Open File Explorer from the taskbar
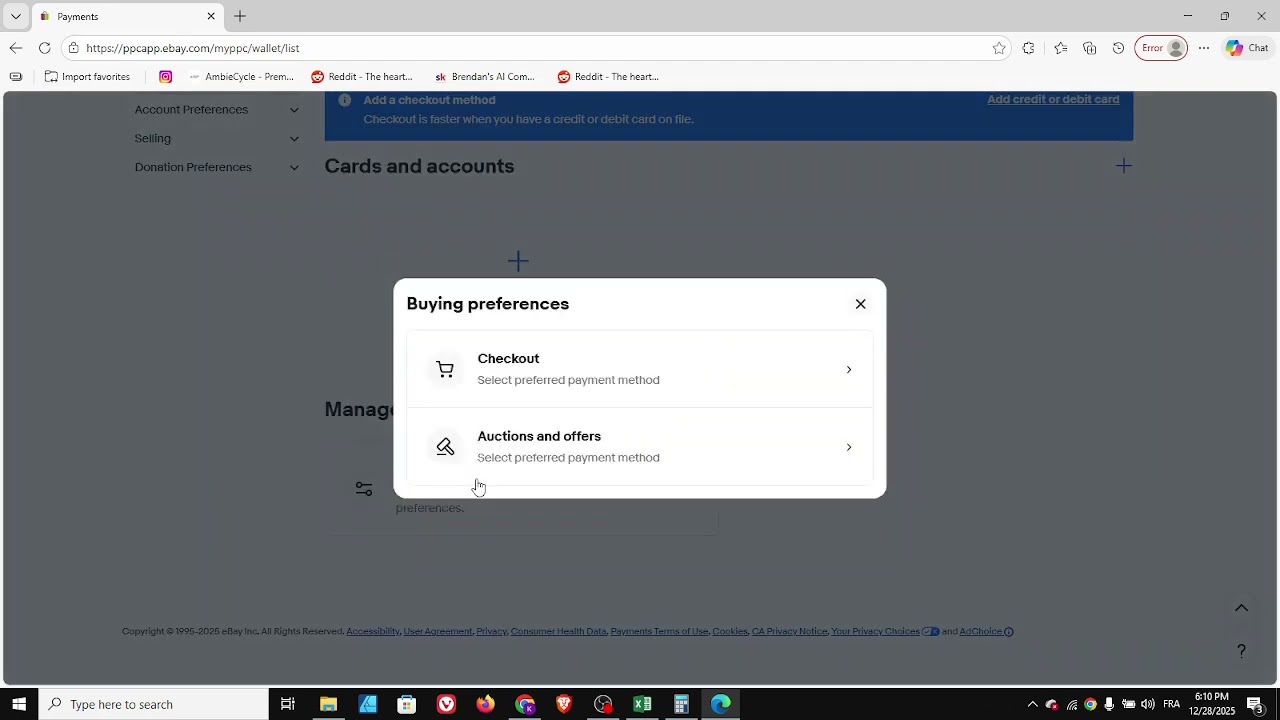This screenshot has height=720, width=1280. pyautogui.click(x=328, y=704)
